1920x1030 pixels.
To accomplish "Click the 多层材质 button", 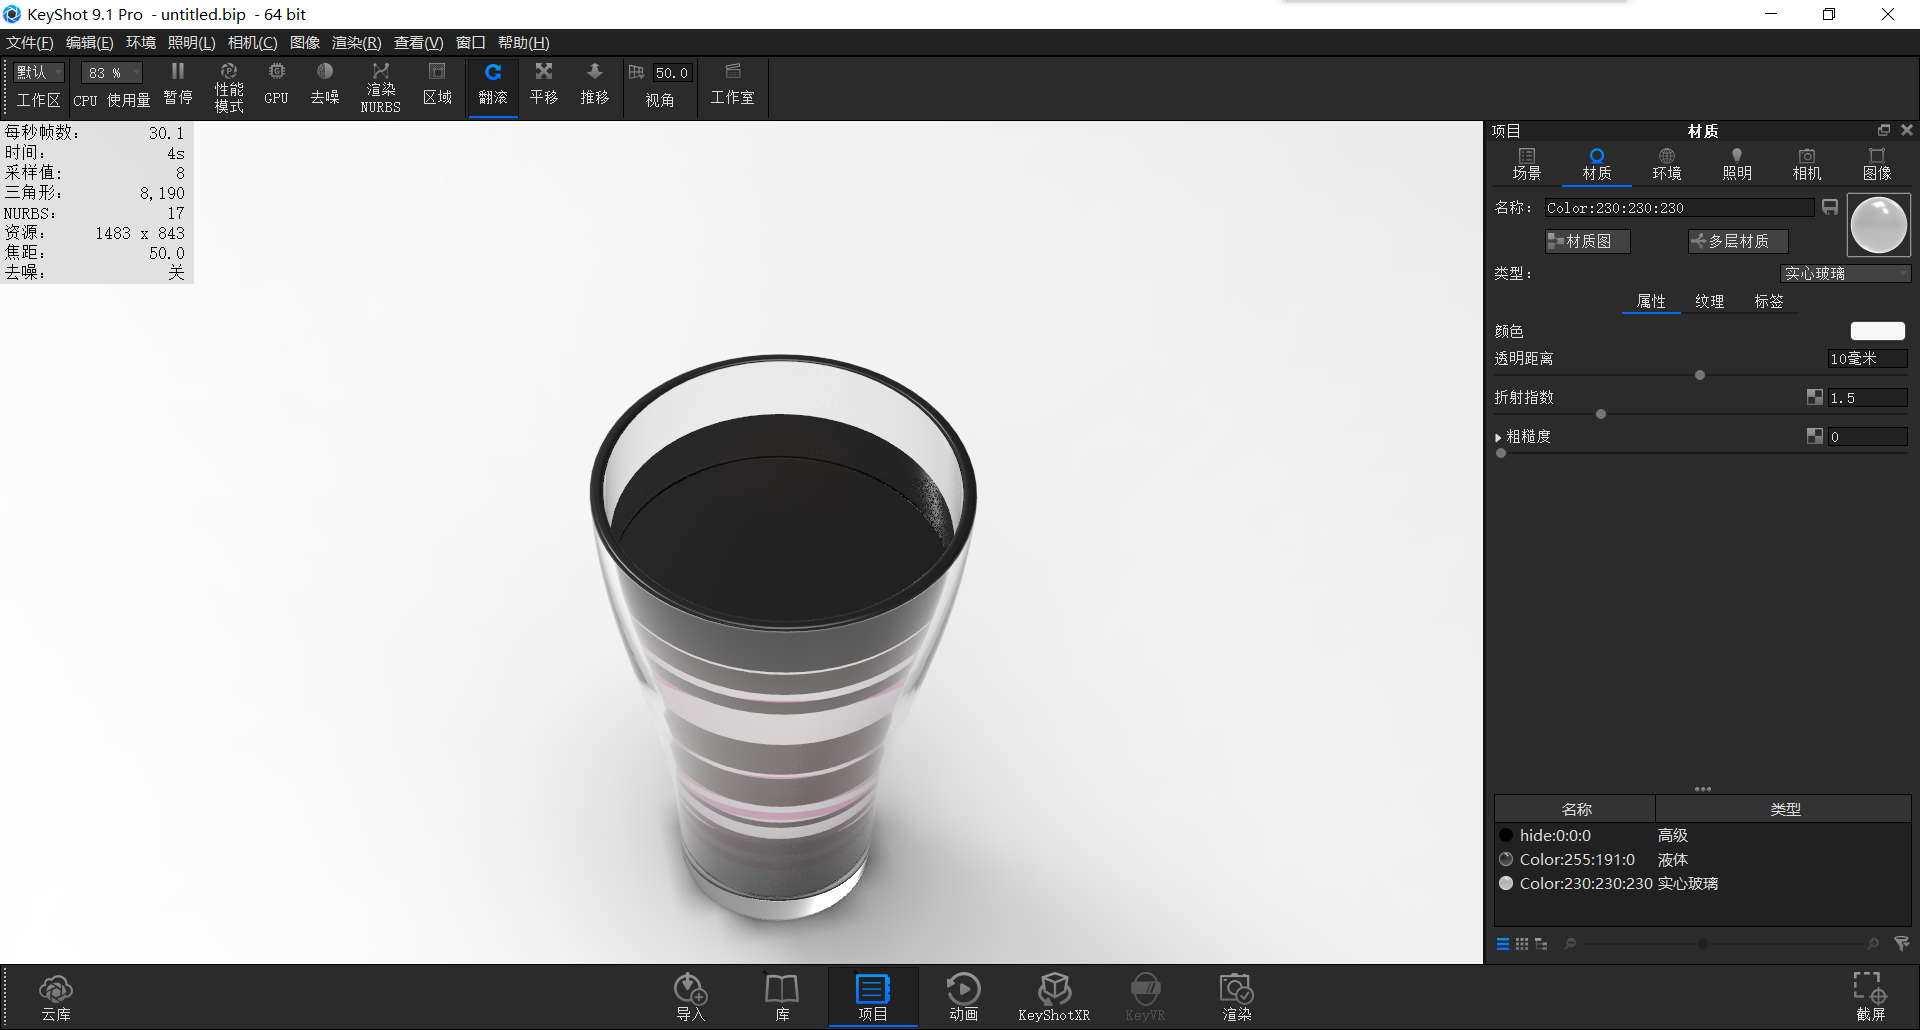I will (x=1736, y=241).
